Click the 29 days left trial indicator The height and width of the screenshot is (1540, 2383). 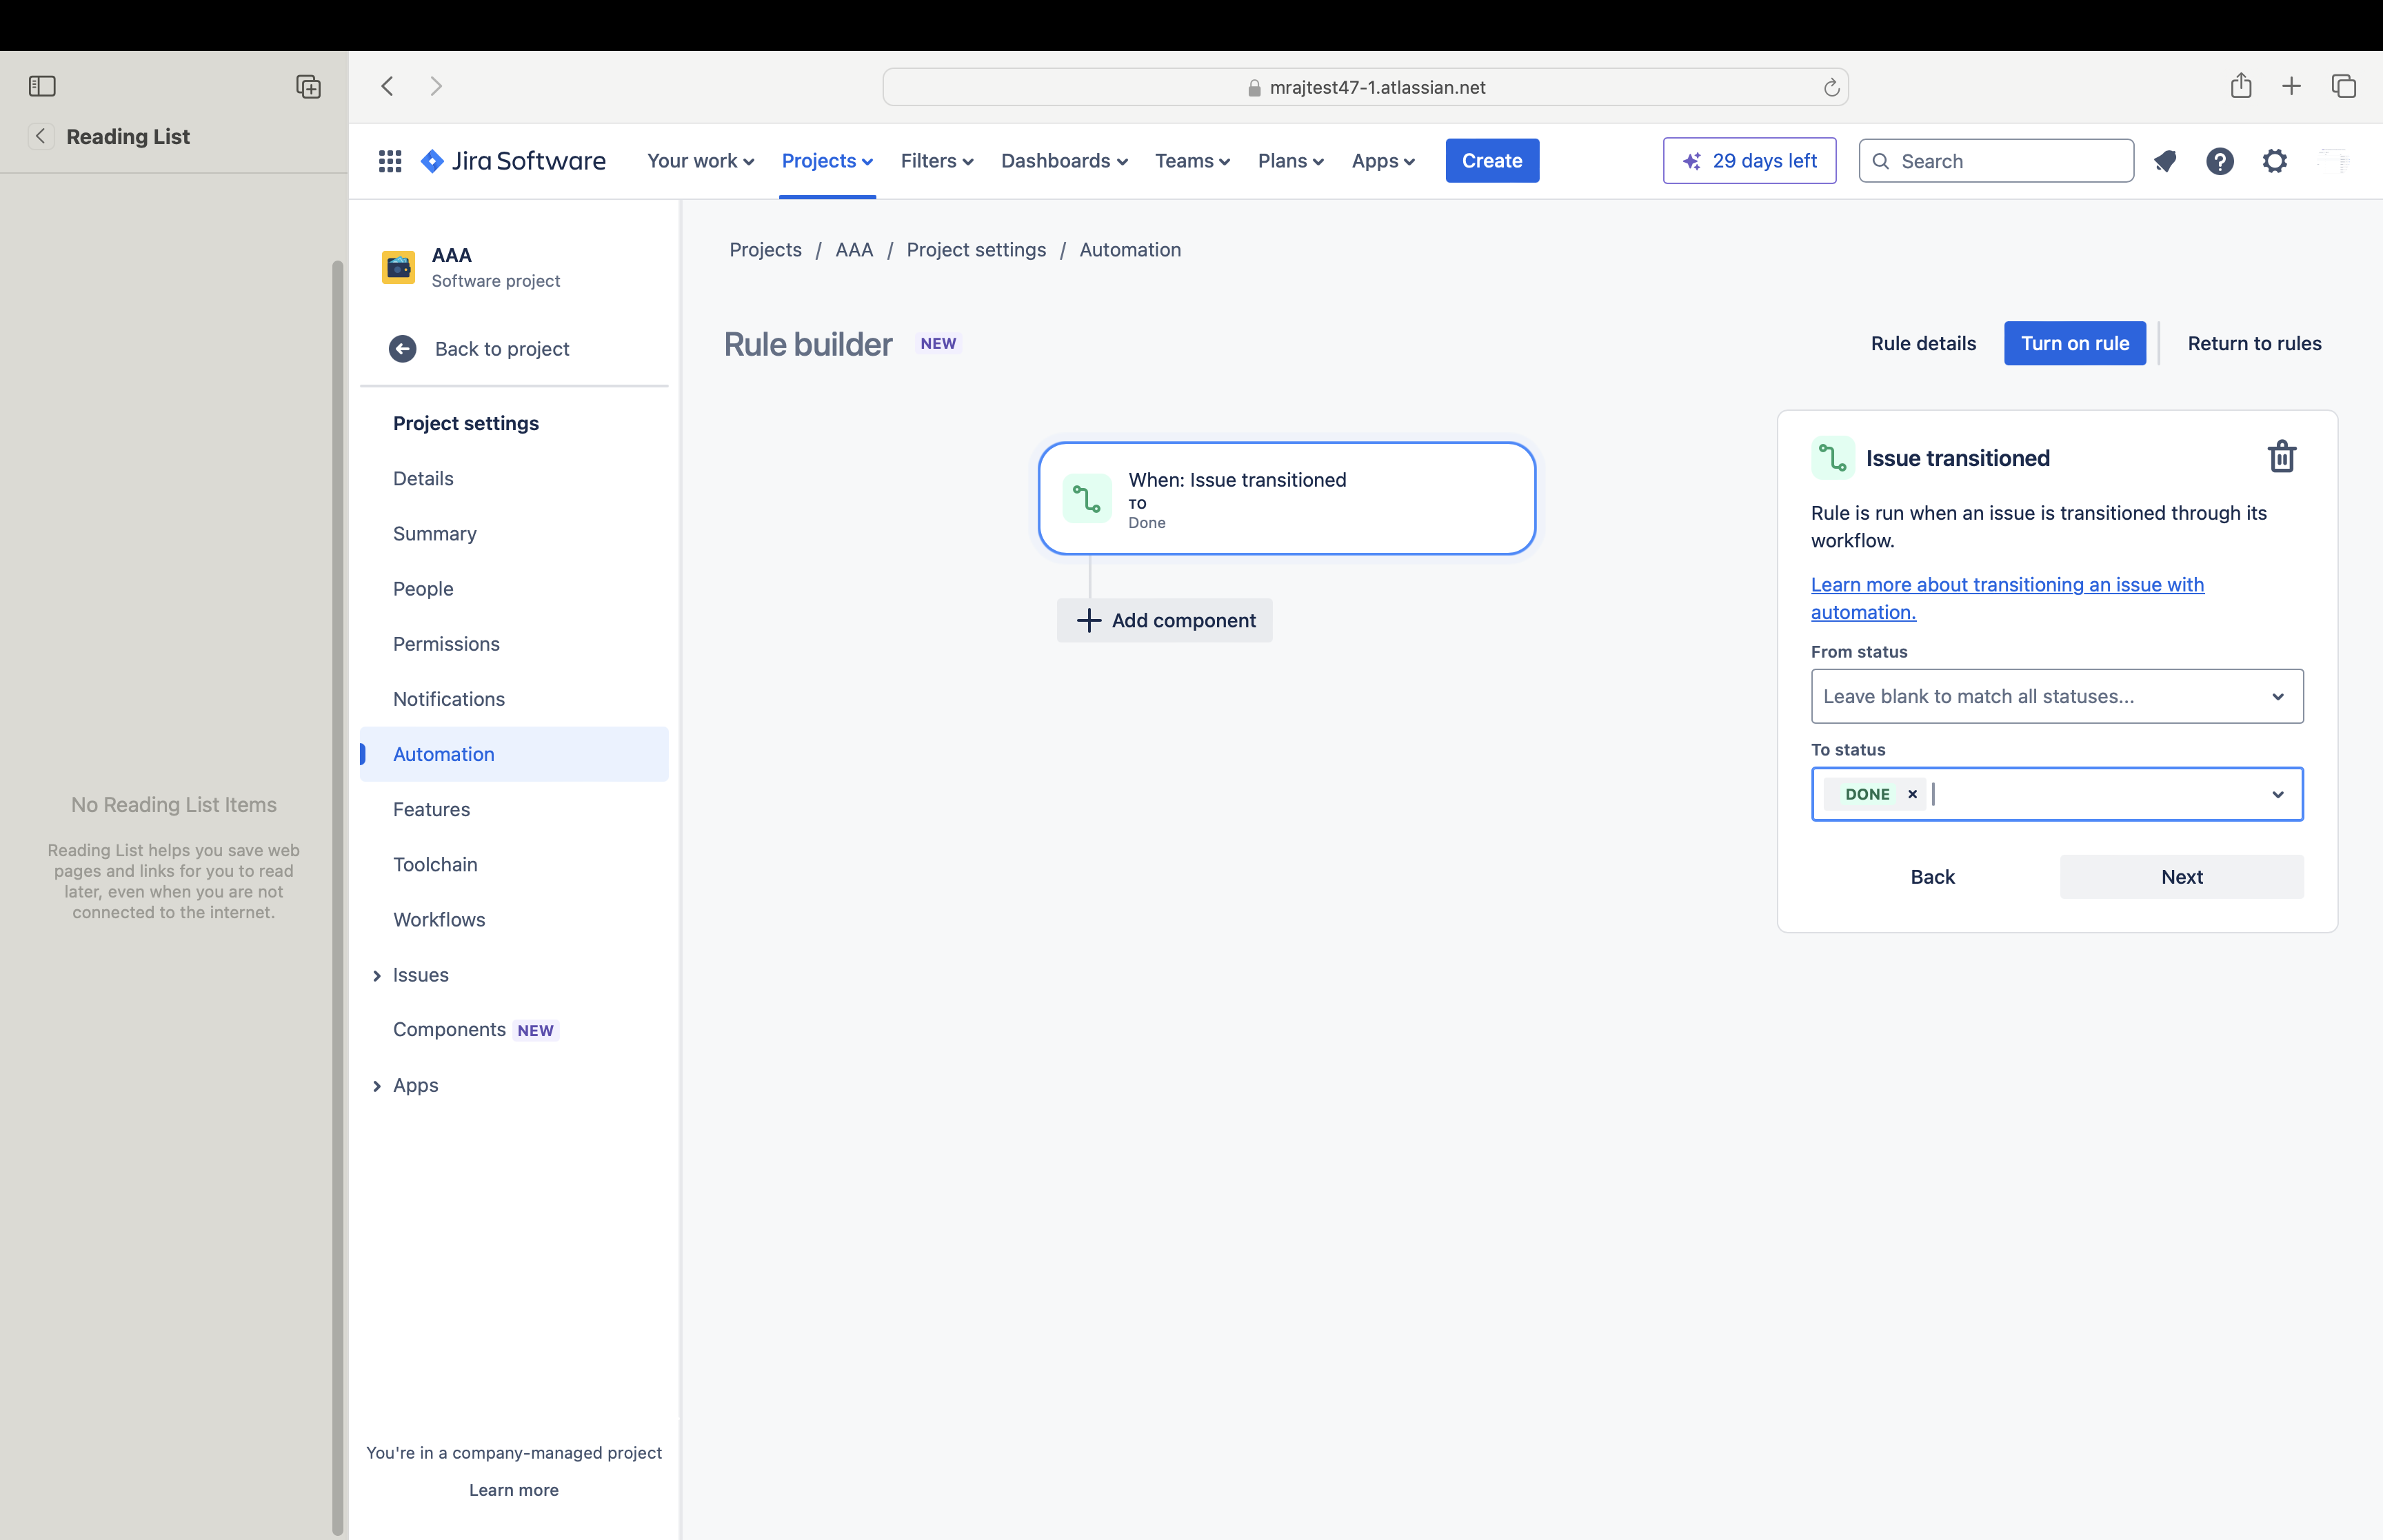coord(1748,160)
